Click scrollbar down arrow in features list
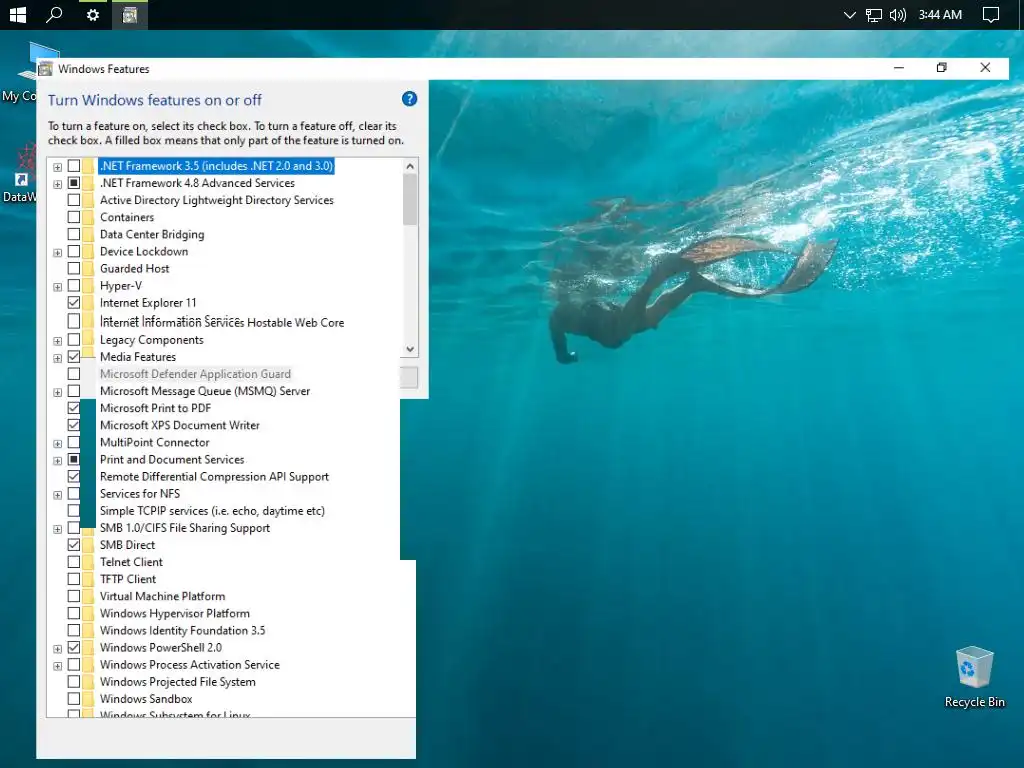This screenshot has width=1024, height=768. 410,349
